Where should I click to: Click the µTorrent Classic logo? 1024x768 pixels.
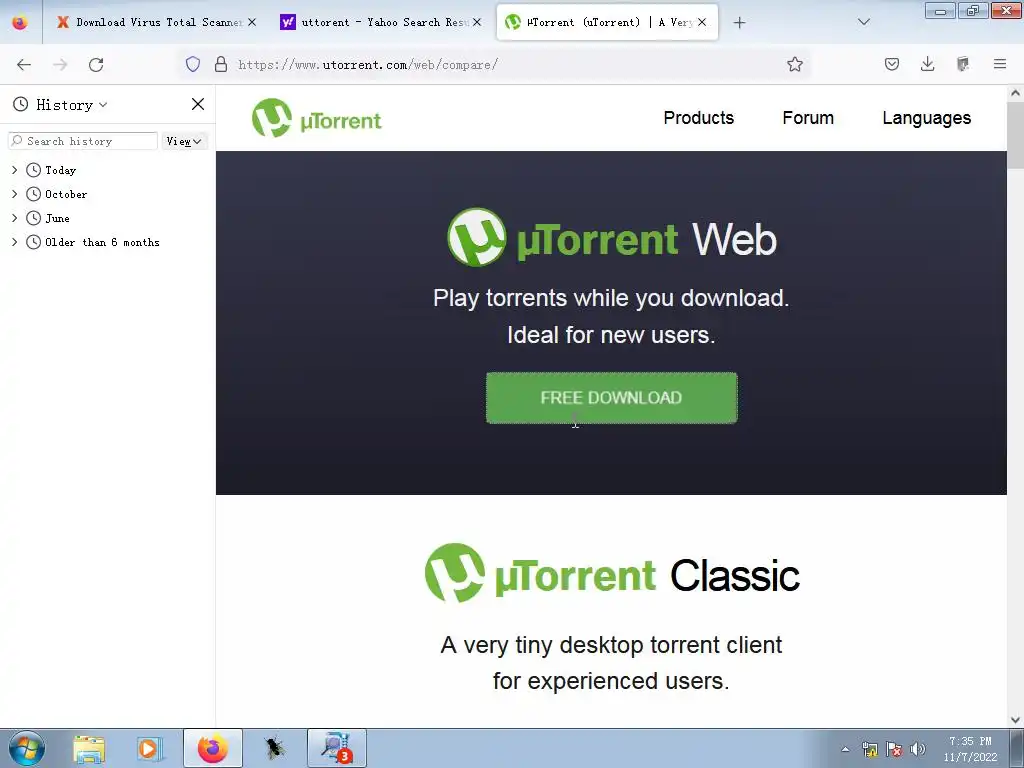pyautogui.click(x=612, y=573)
